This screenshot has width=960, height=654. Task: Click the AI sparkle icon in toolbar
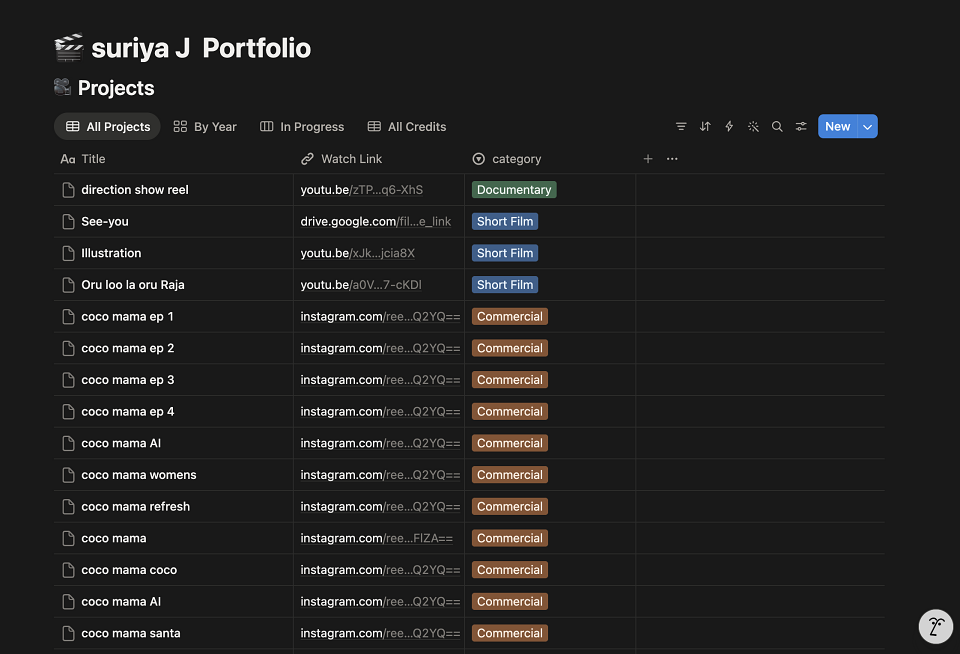(753, 127)
